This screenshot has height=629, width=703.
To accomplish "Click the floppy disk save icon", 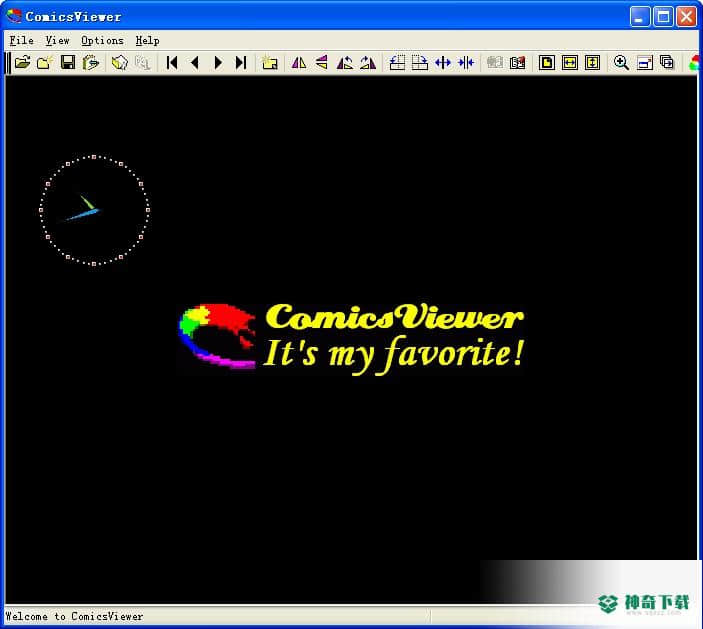I will pyautogui.click(x=68, y=62).
